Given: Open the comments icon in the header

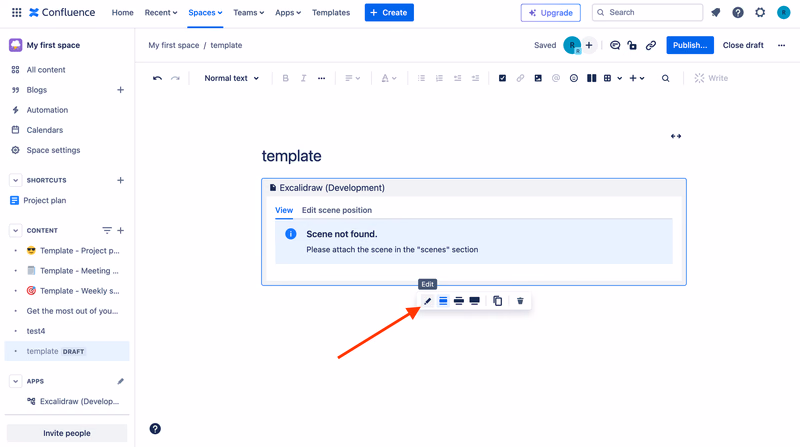Looking at the screenshot, I should click(x=615, y=45).
